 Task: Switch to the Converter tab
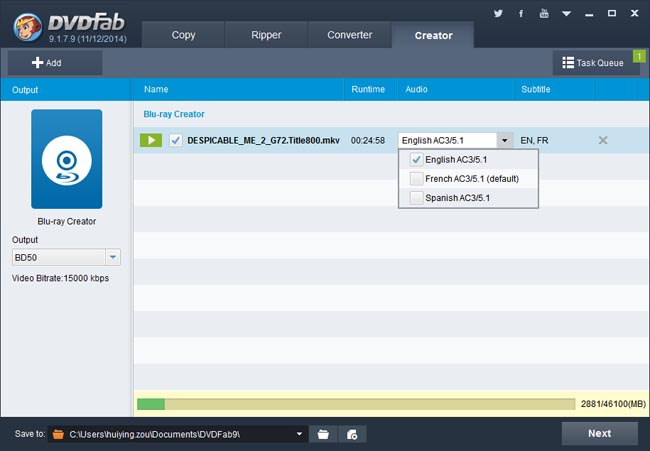[349, 35]
